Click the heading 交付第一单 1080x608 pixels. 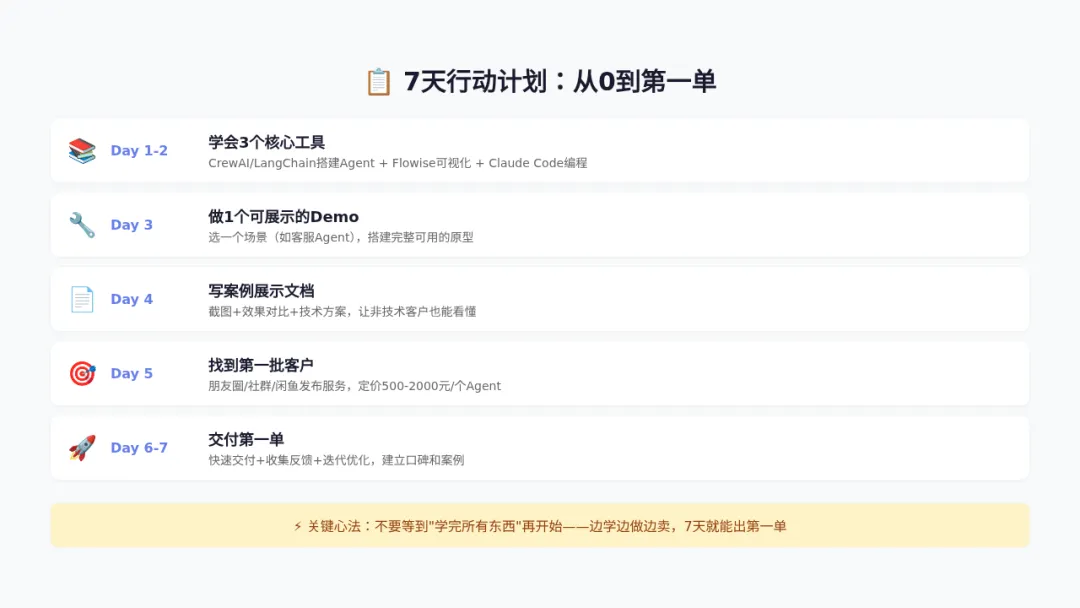coord(246,439)
